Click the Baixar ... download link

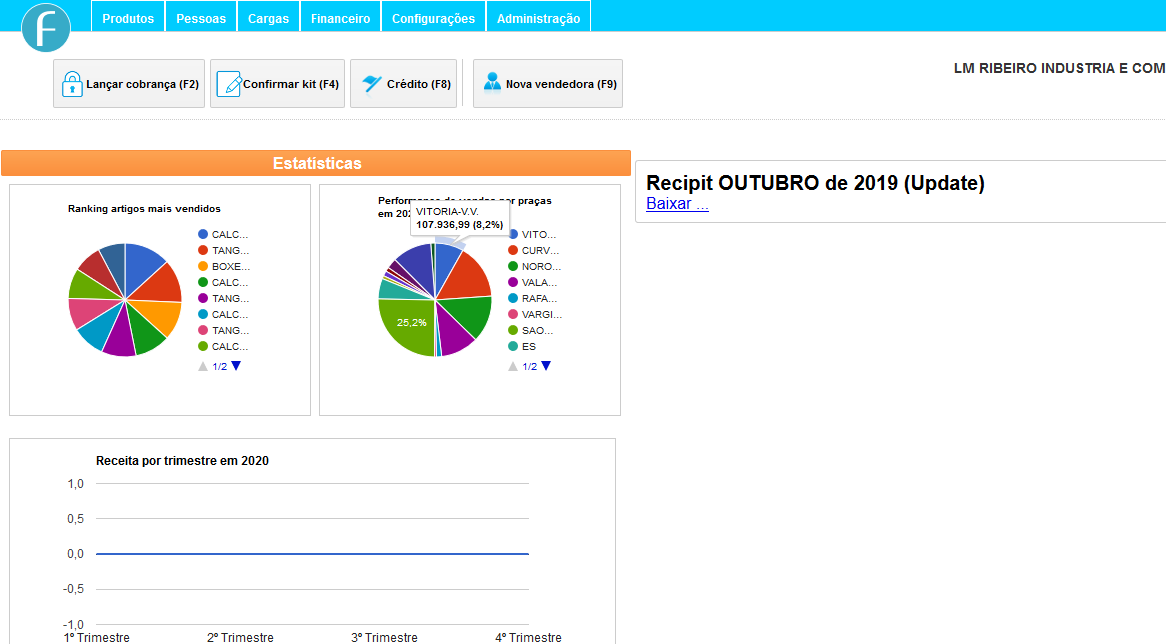click(677, 204)
